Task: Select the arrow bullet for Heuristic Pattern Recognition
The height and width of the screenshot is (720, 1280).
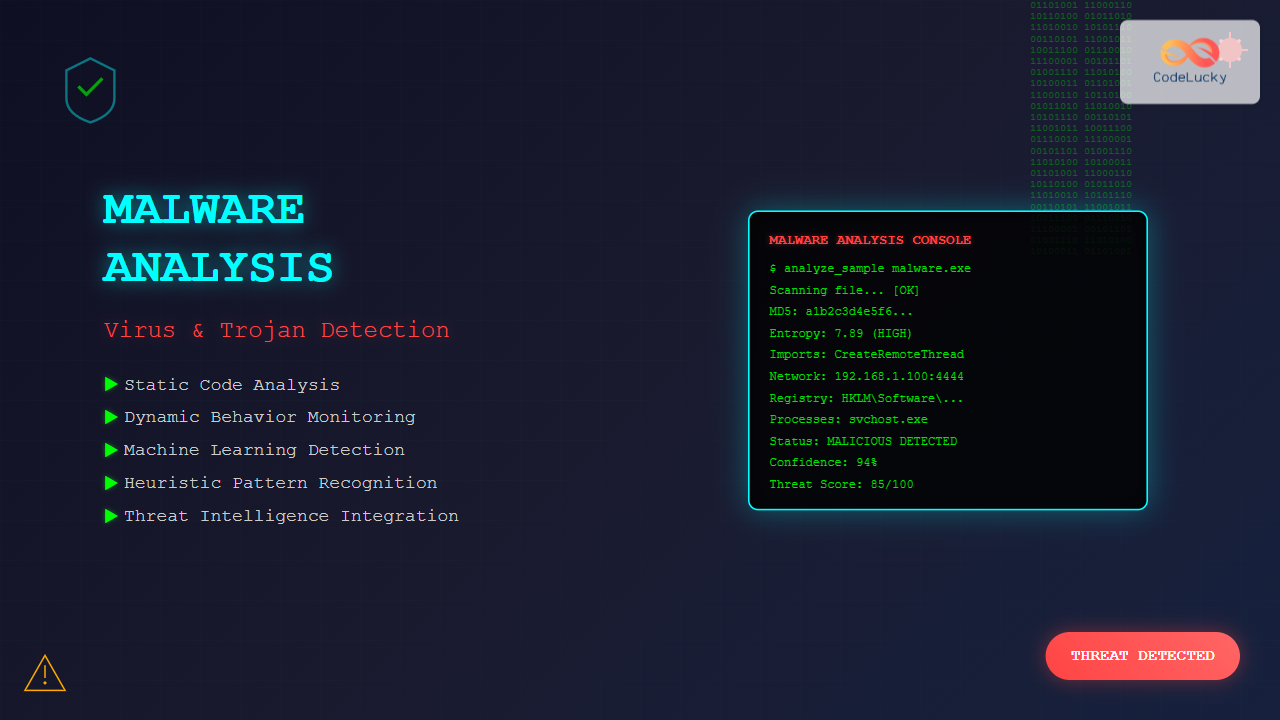Action: (x=111, y=483)
